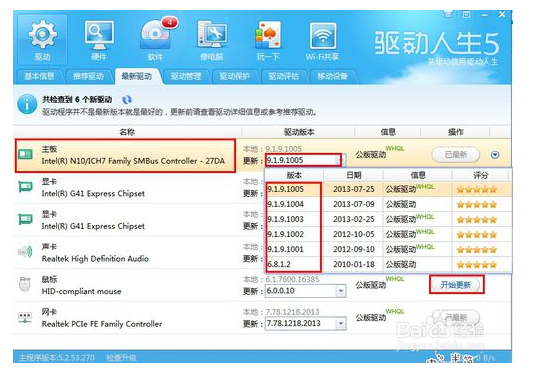550x376 pixels.
Task: Click the date 2012-10-05 in the popup
Action: (x=354, y=234)
